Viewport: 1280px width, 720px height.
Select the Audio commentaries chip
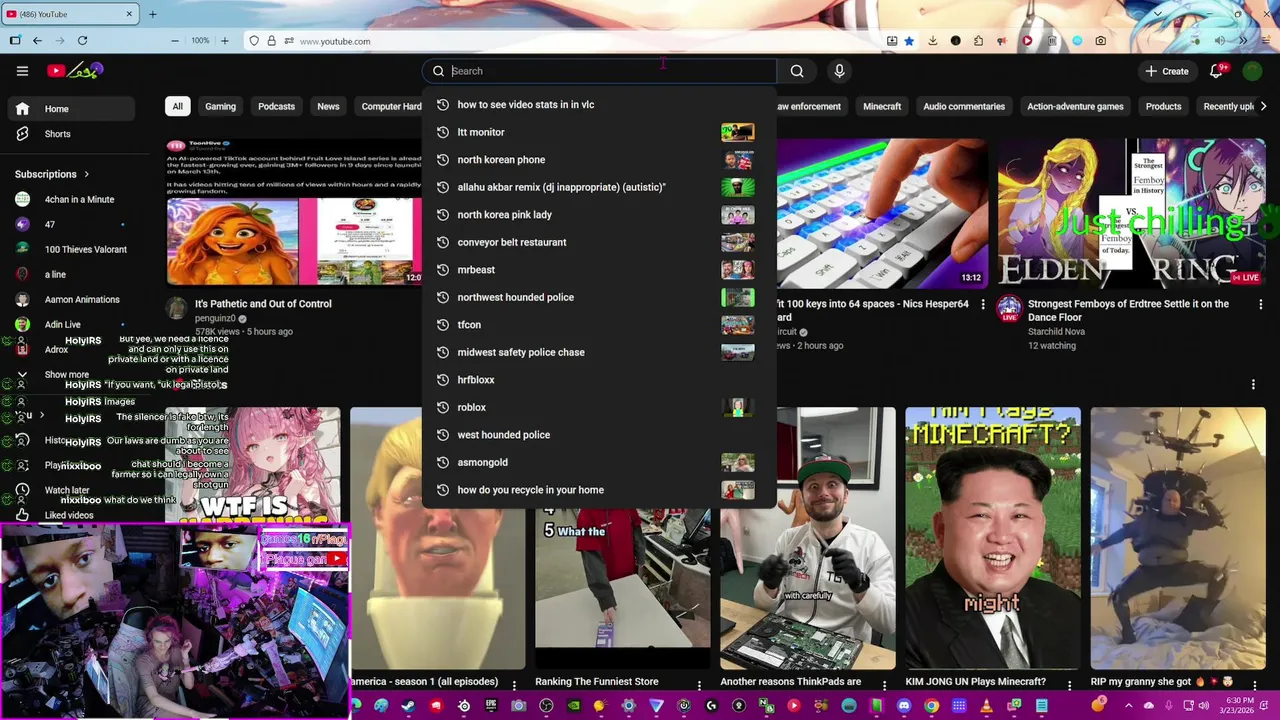pos(964,106)
